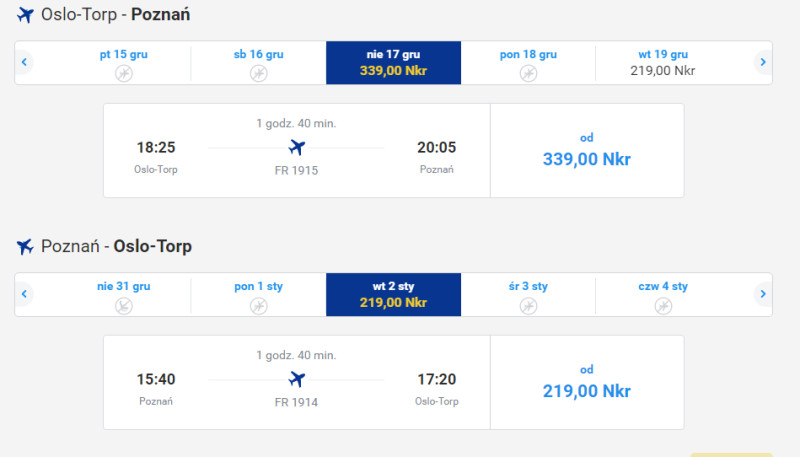
Task: Choose the 339,00 Nkr outbound fare
Action: tap(587, 150)
